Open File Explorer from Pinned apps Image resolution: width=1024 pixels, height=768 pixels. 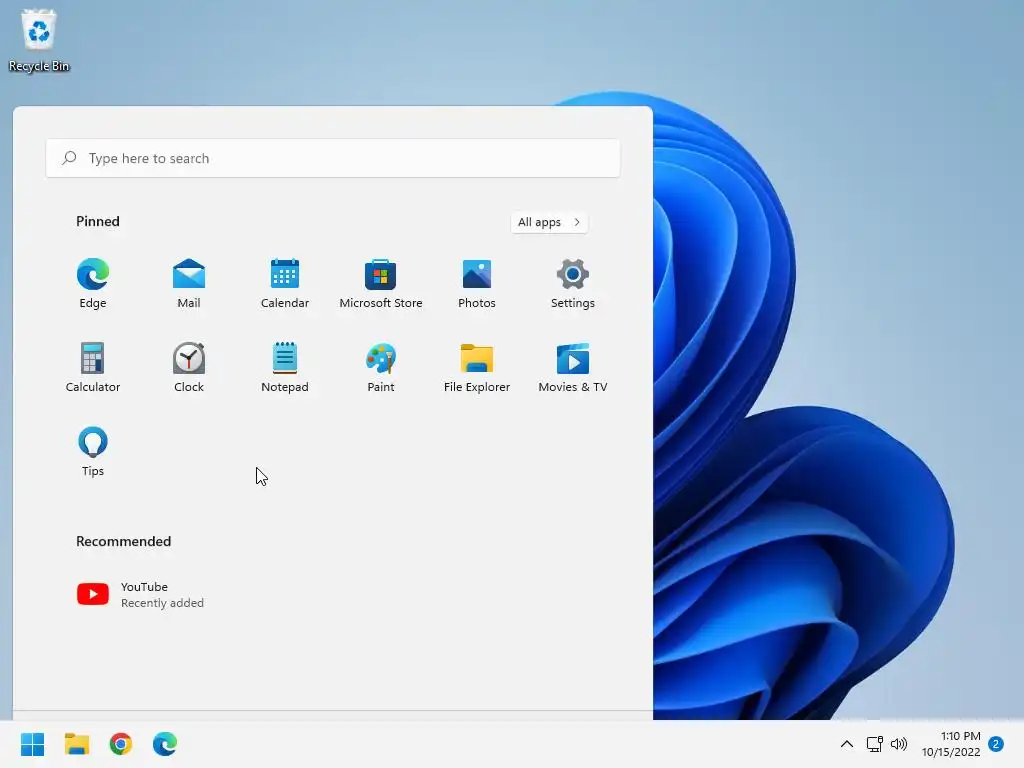(x=477, y=367)
